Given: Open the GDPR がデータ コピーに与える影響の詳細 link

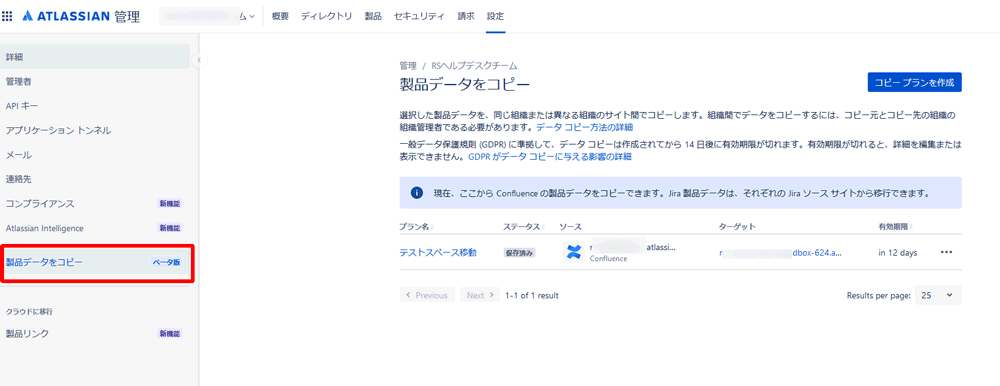Looking at the screenshot, I should (550, 156).
